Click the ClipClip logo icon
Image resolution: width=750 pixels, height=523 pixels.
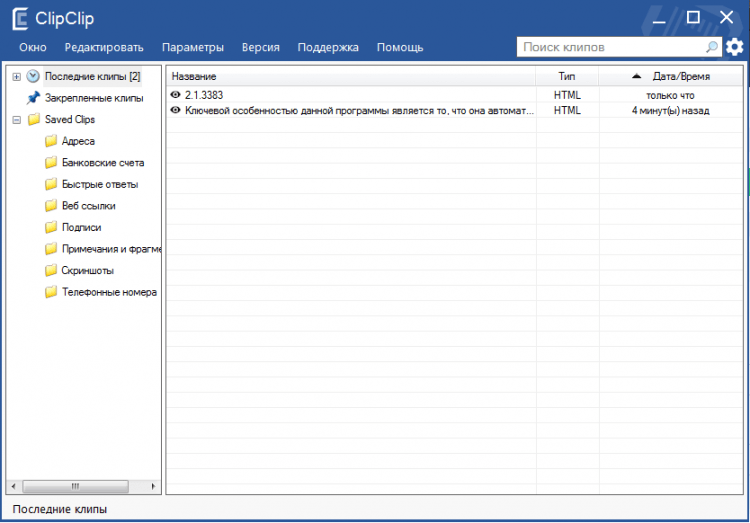20,19
